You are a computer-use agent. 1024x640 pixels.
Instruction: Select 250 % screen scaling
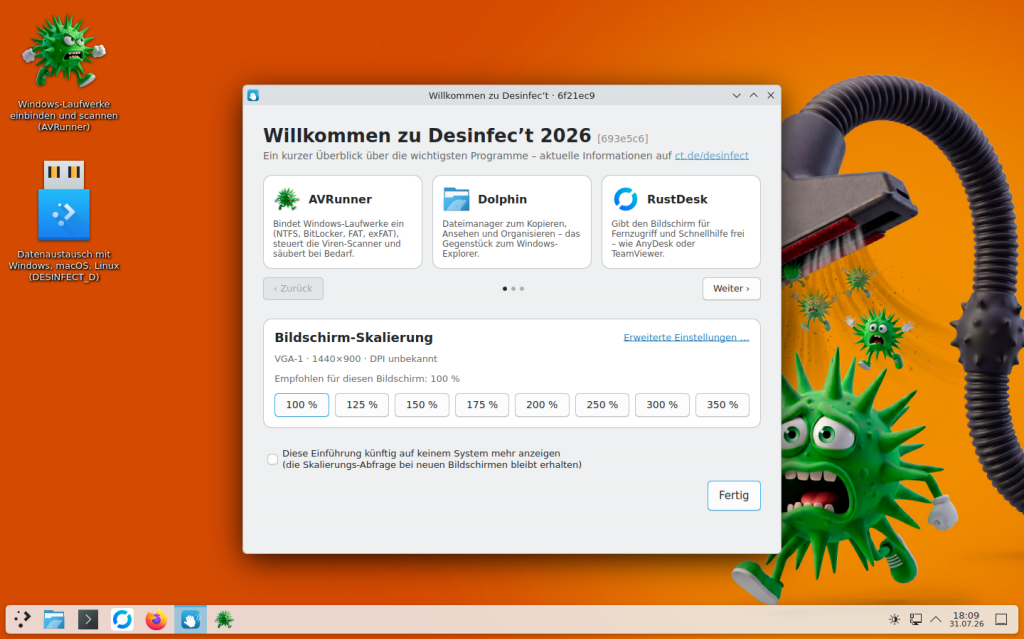602,405
